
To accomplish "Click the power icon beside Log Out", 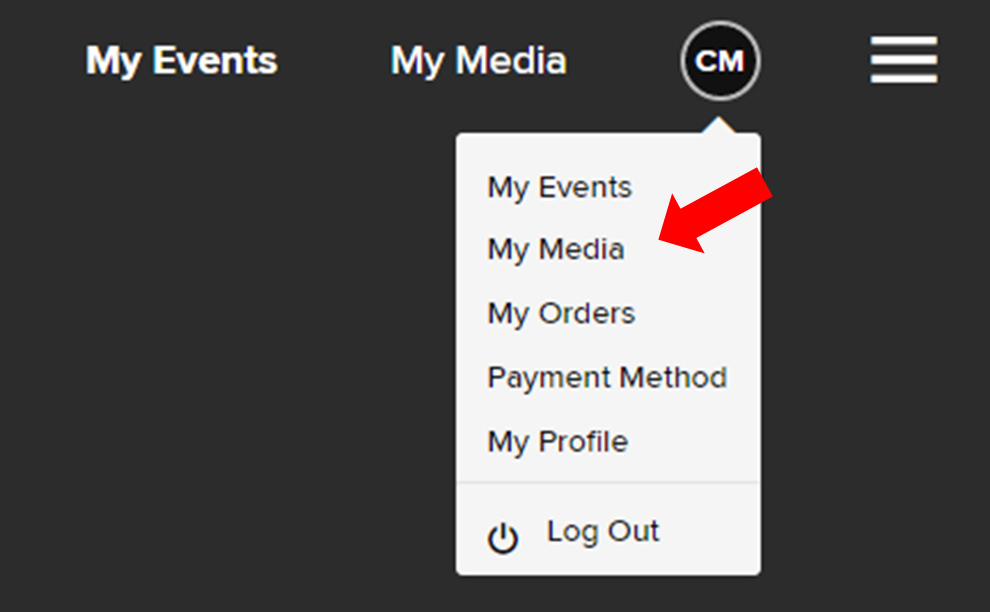I will click(x=503, y=538).
